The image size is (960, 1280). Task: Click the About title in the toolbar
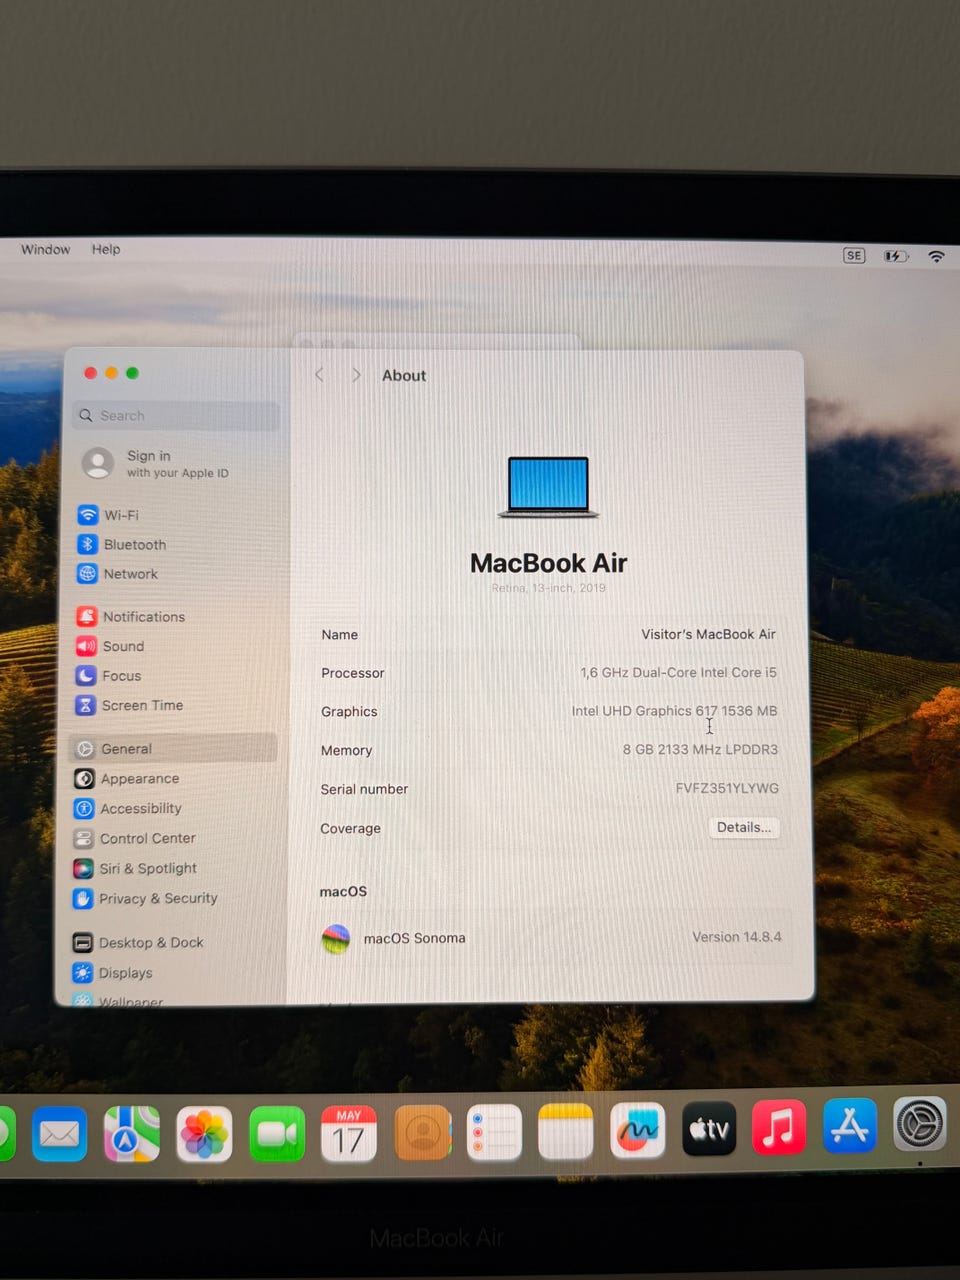pyautogui.click(x=404, y=375)
